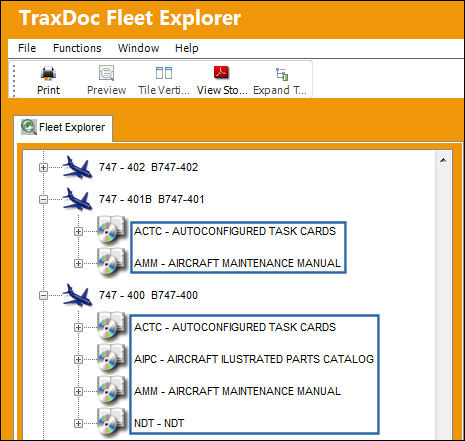Open the Help menu
Viewport: 465px width, 441px height.
pyautogui.click(x=187, y=48)
